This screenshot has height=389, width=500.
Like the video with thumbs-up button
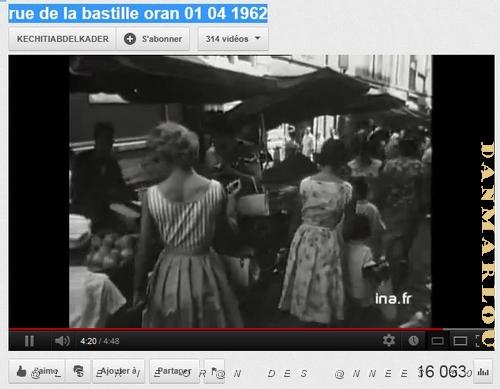tap(37, 371)
